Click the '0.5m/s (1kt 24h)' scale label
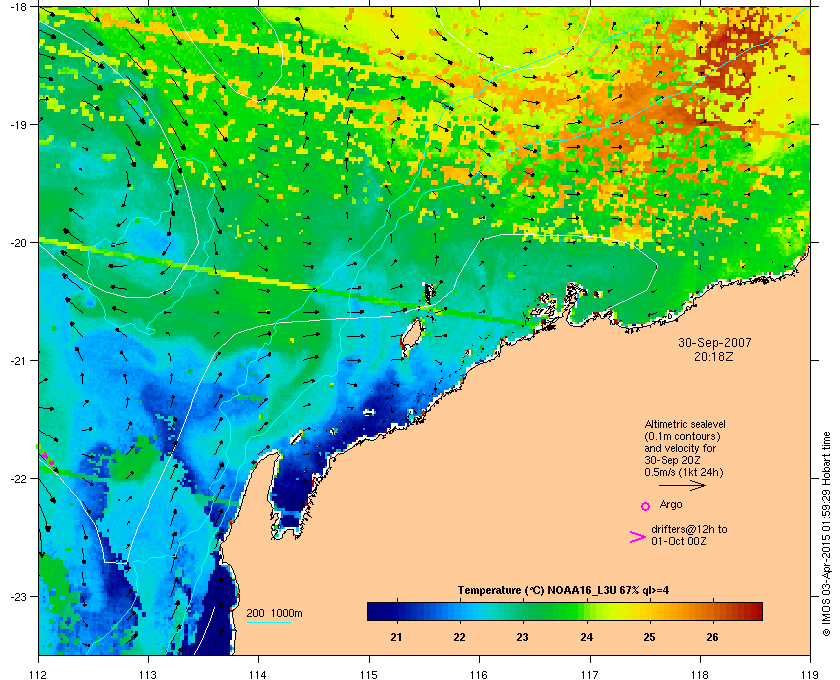The height and width of the screenshot is (680, 840). click(x=684, y=473)
